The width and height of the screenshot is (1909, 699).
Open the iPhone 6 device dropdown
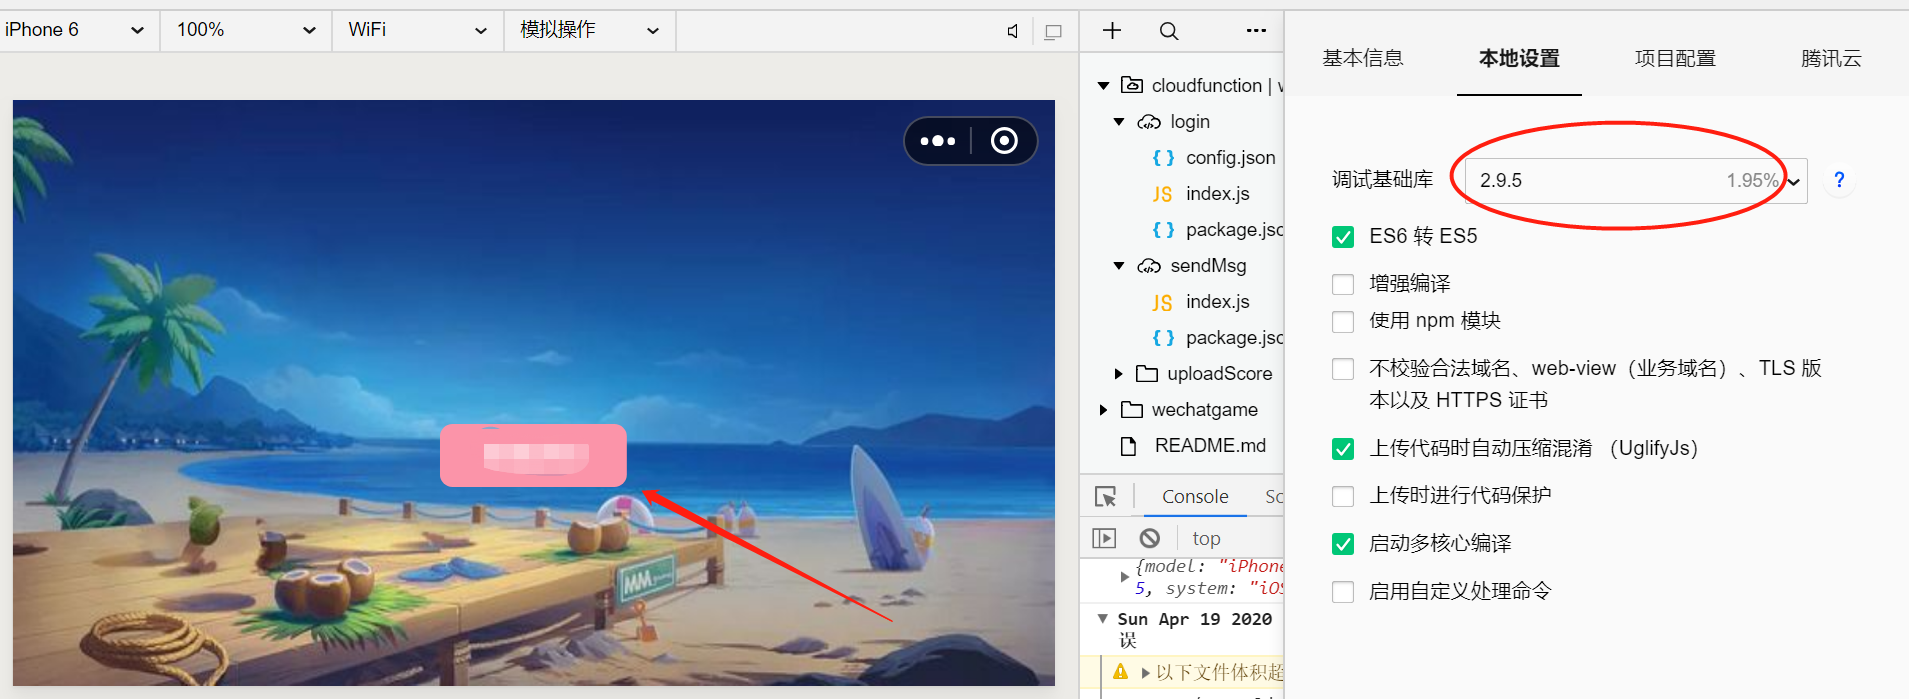[x=78, y=30]
